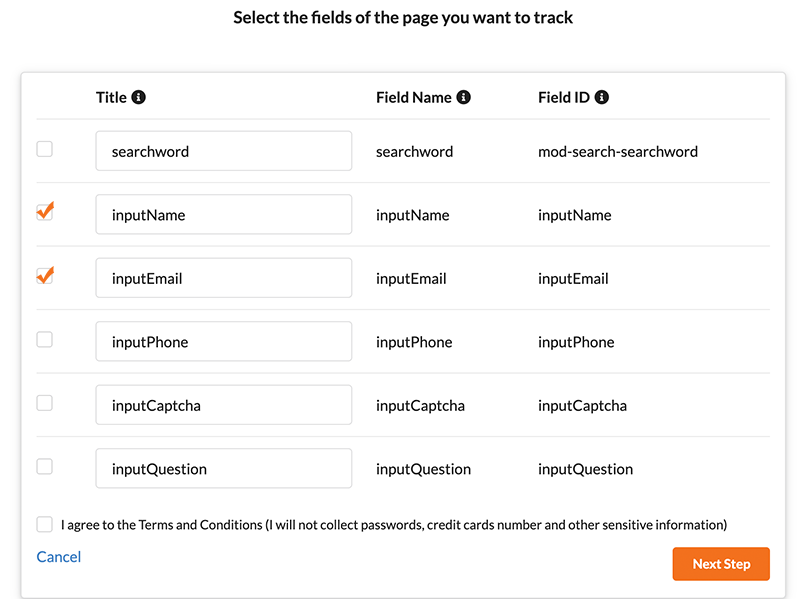Click the info icon beside Field ID
Viewport: 800px width, 599px height.
point(602,97)
